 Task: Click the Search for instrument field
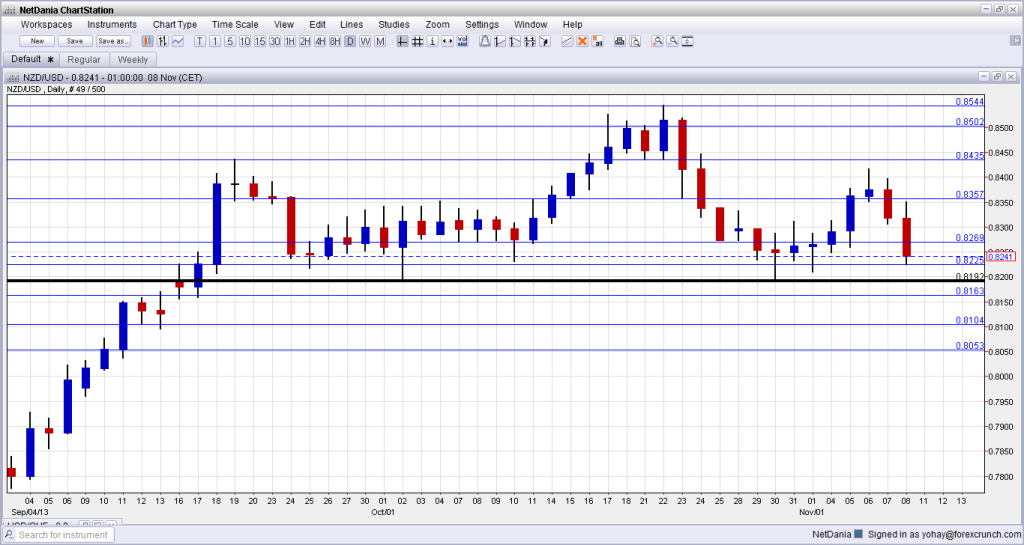[x=57, y=535]
